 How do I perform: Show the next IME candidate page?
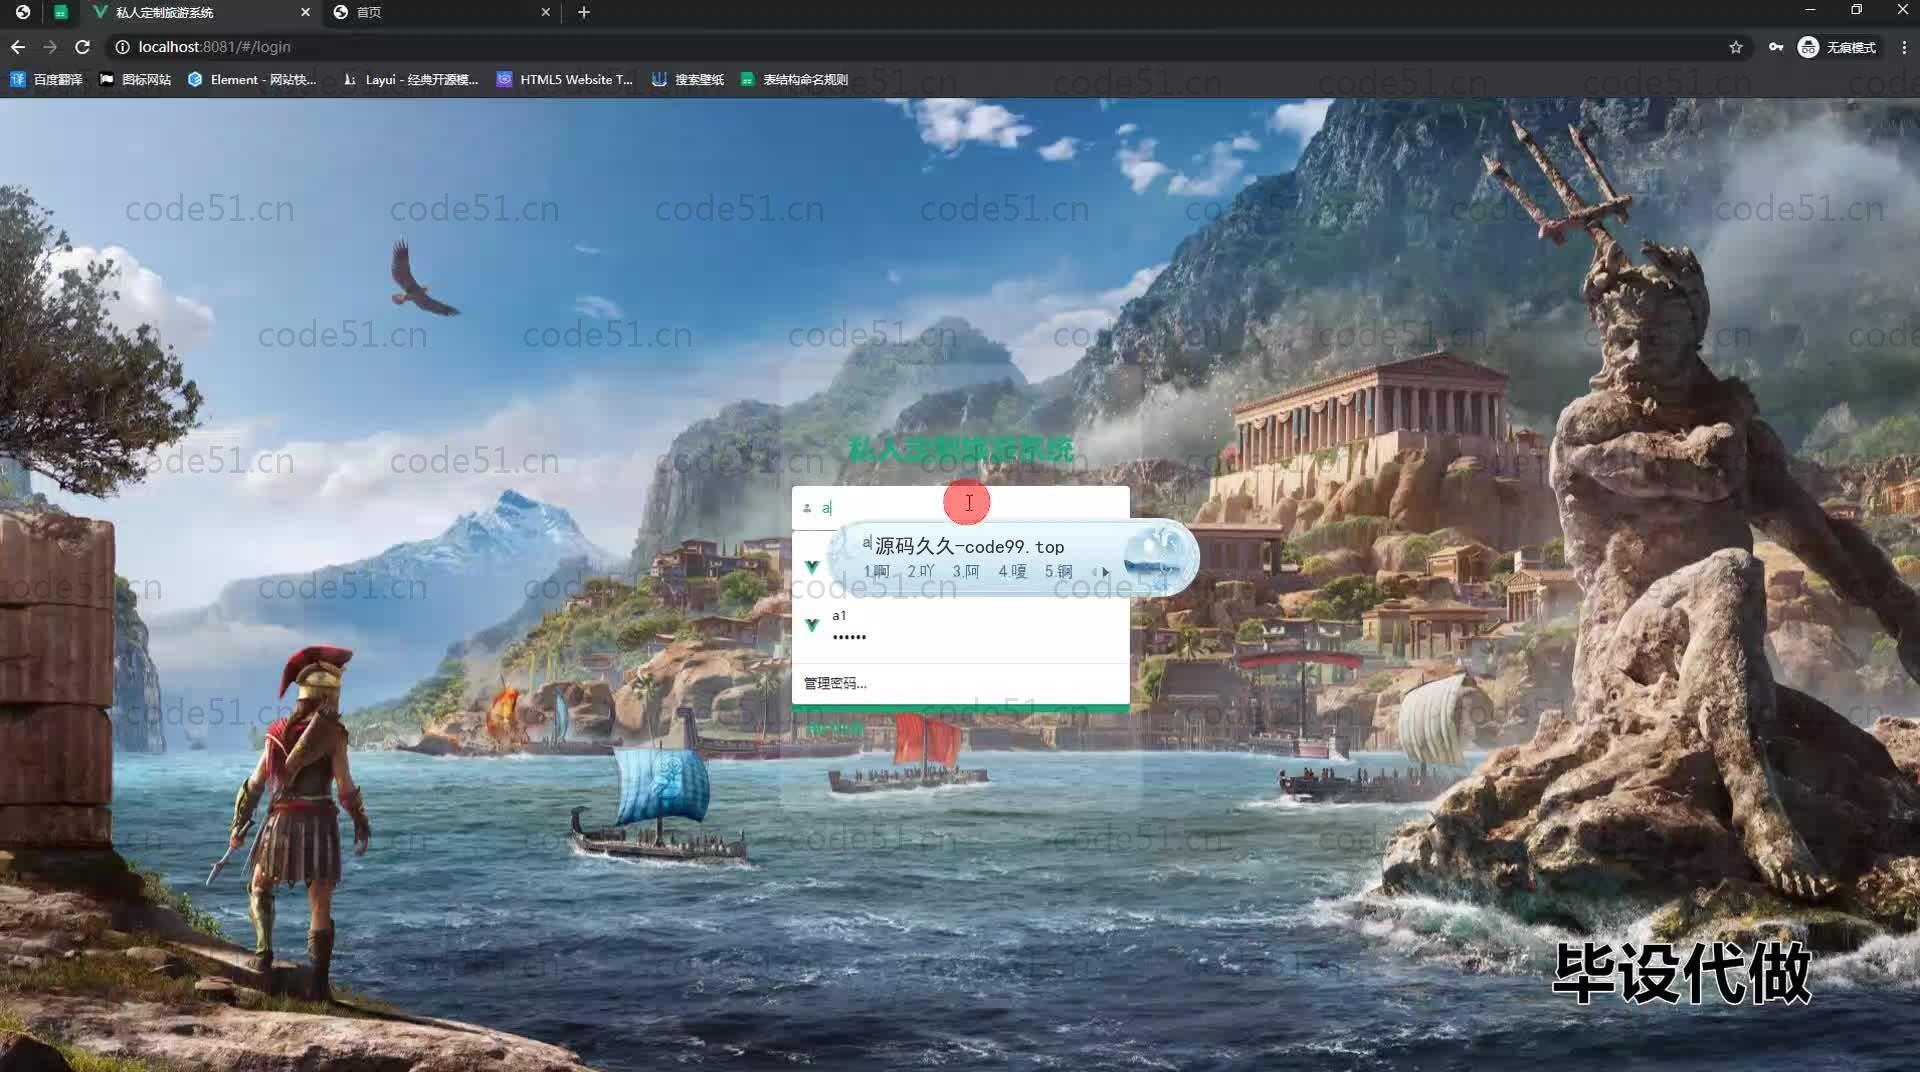[1106, 572]
